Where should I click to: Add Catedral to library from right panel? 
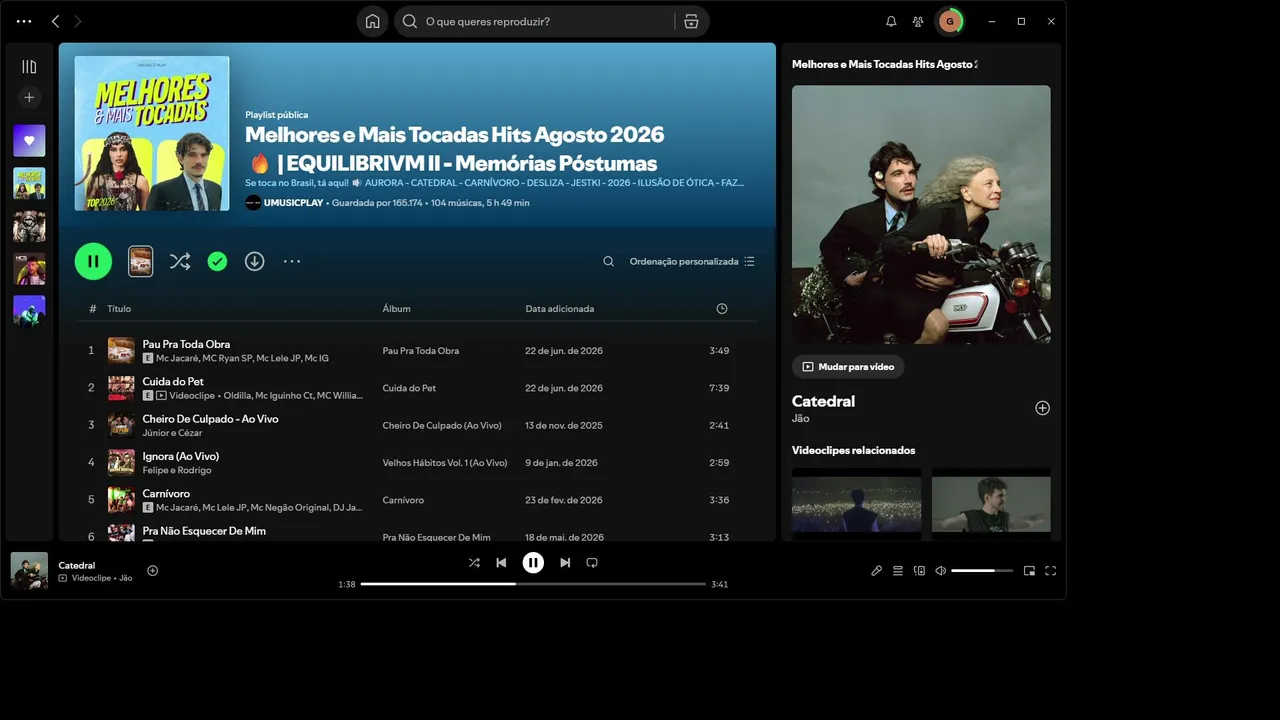(1042, 408)
